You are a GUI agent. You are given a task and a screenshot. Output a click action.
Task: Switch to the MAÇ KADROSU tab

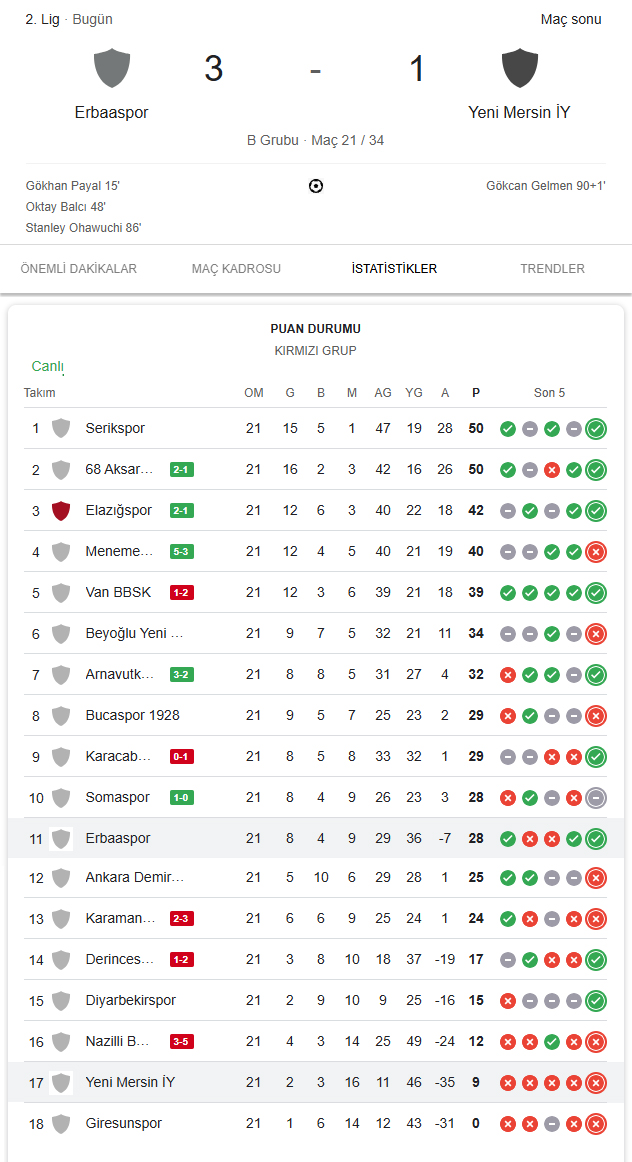(x=236, y=269)
